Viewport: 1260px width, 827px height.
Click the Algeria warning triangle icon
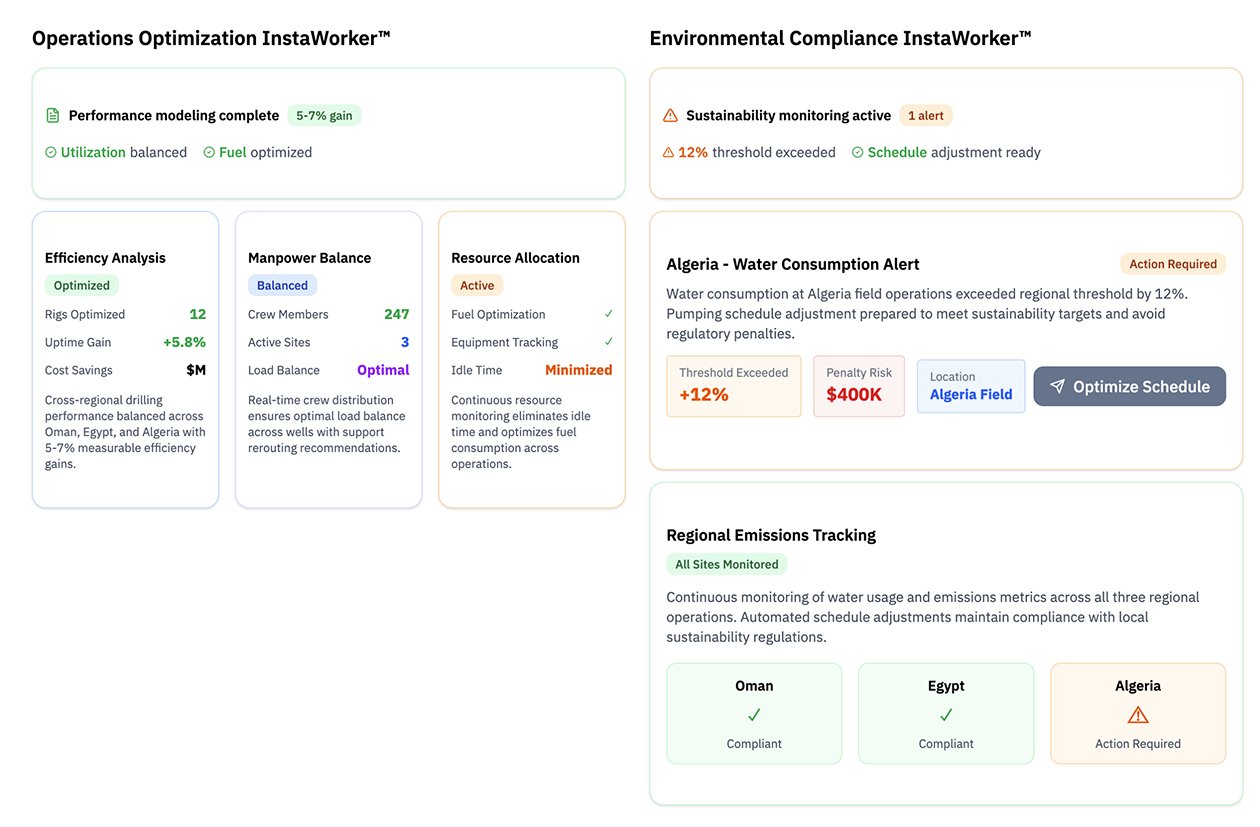tap(1138, 715)
